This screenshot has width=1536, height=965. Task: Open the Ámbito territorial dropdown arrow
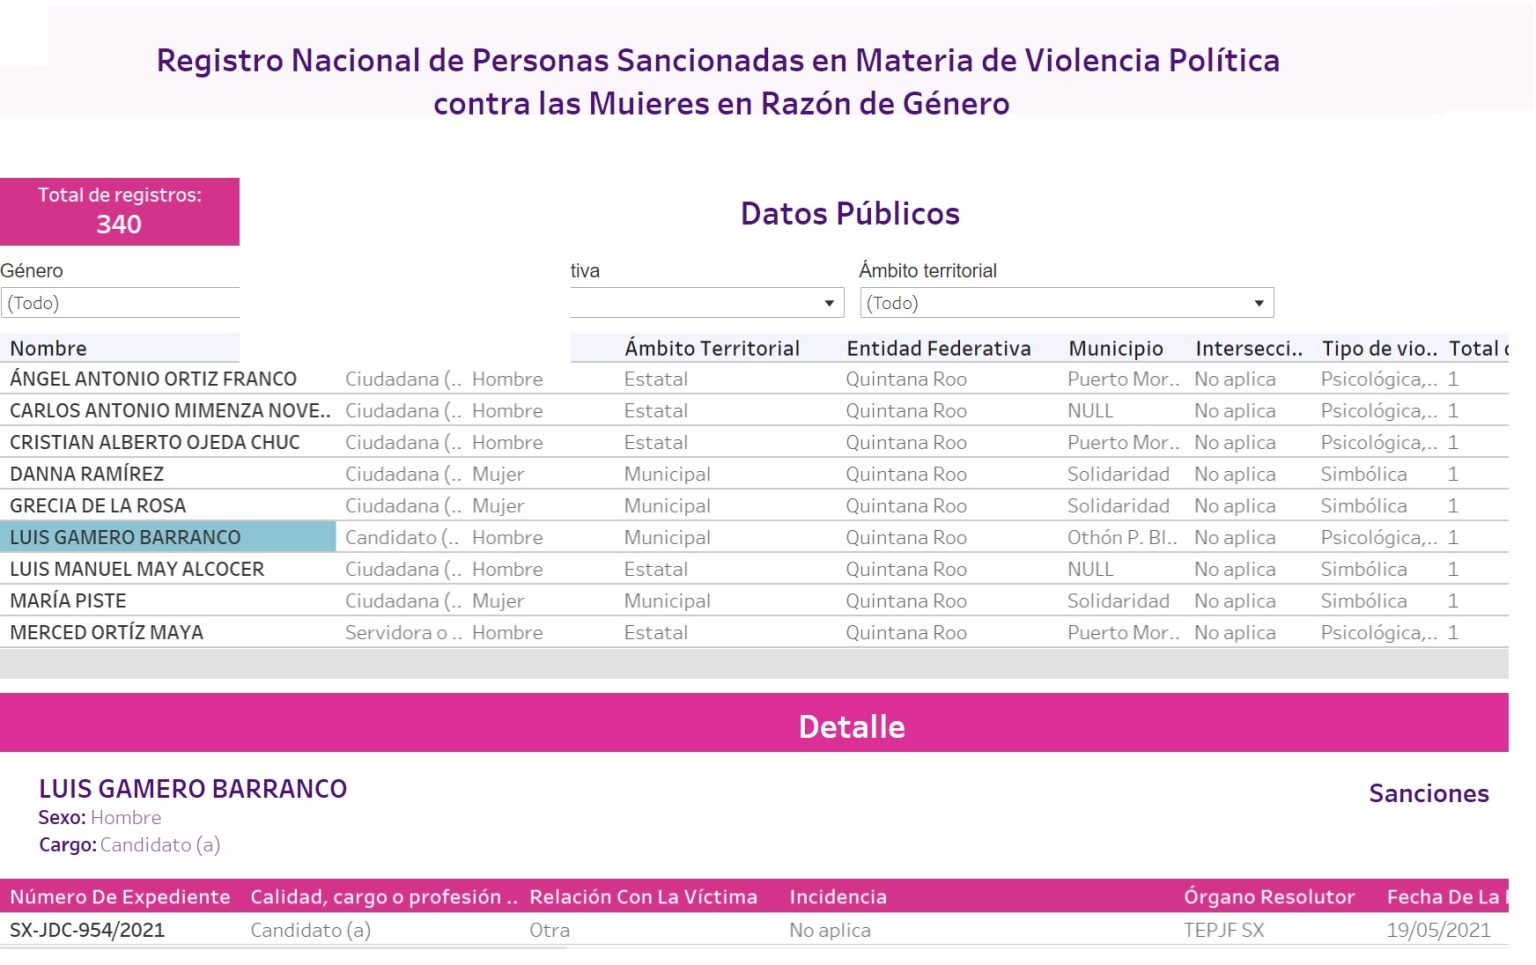tap(1259, 303)
